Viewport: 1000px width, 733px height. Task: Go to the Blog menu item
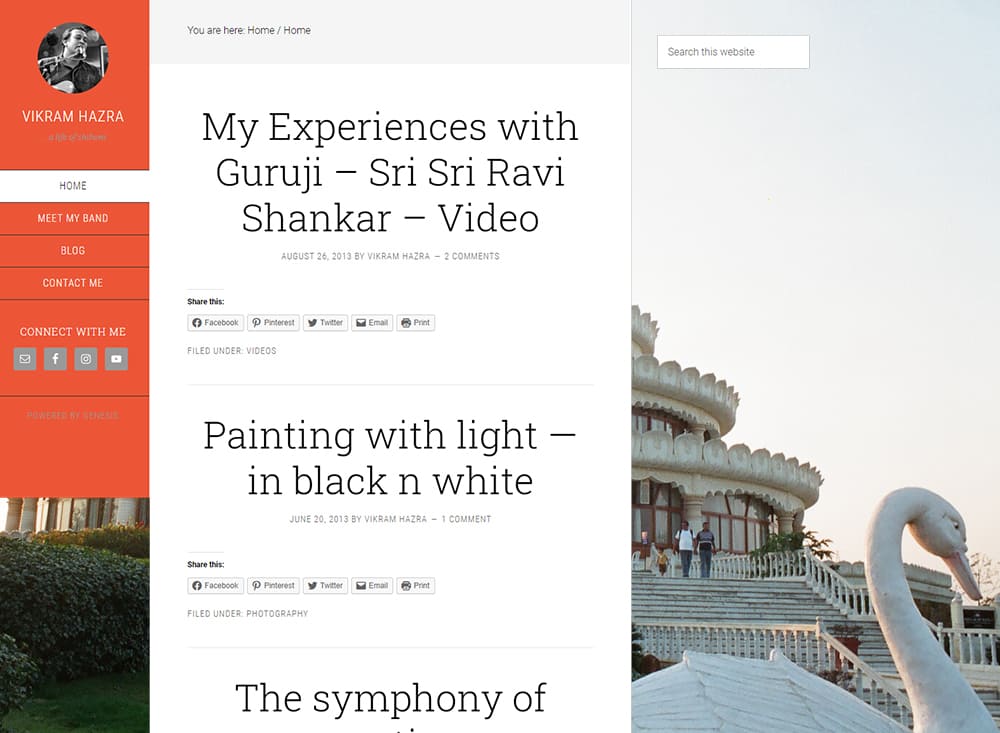pos(73,251)
